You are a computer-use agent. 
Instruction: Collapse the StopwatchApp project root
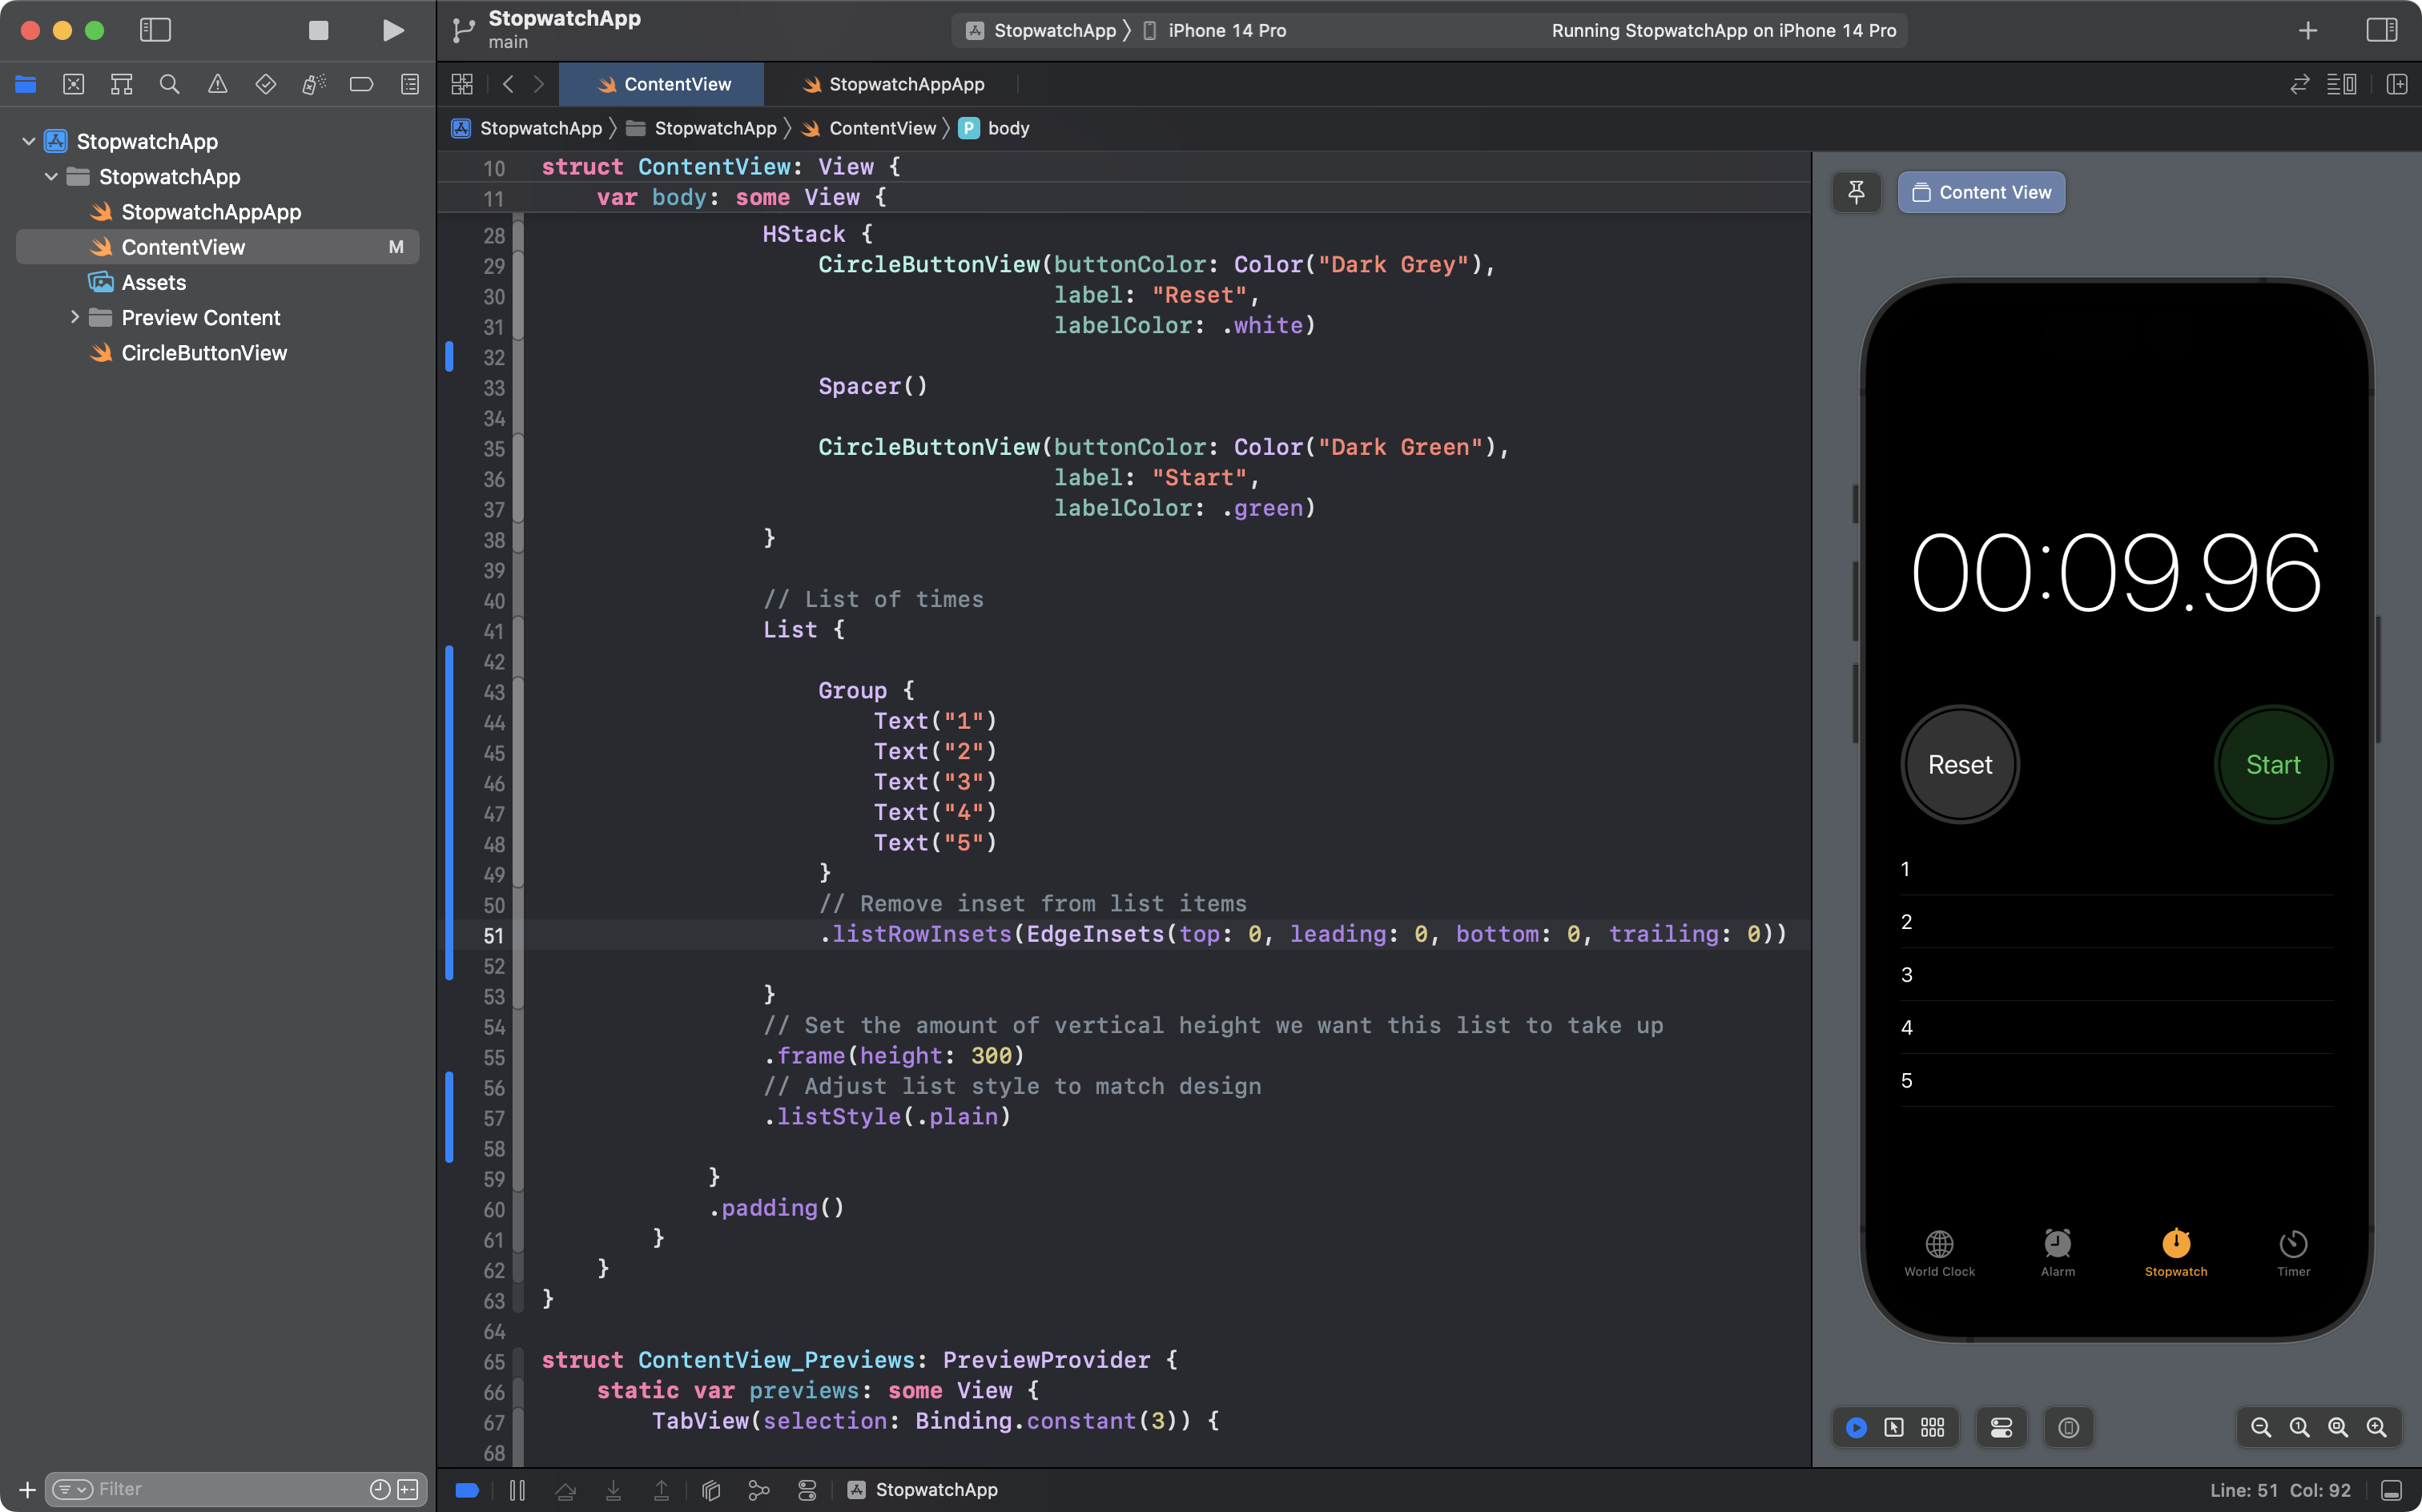[x=29, y=141]
